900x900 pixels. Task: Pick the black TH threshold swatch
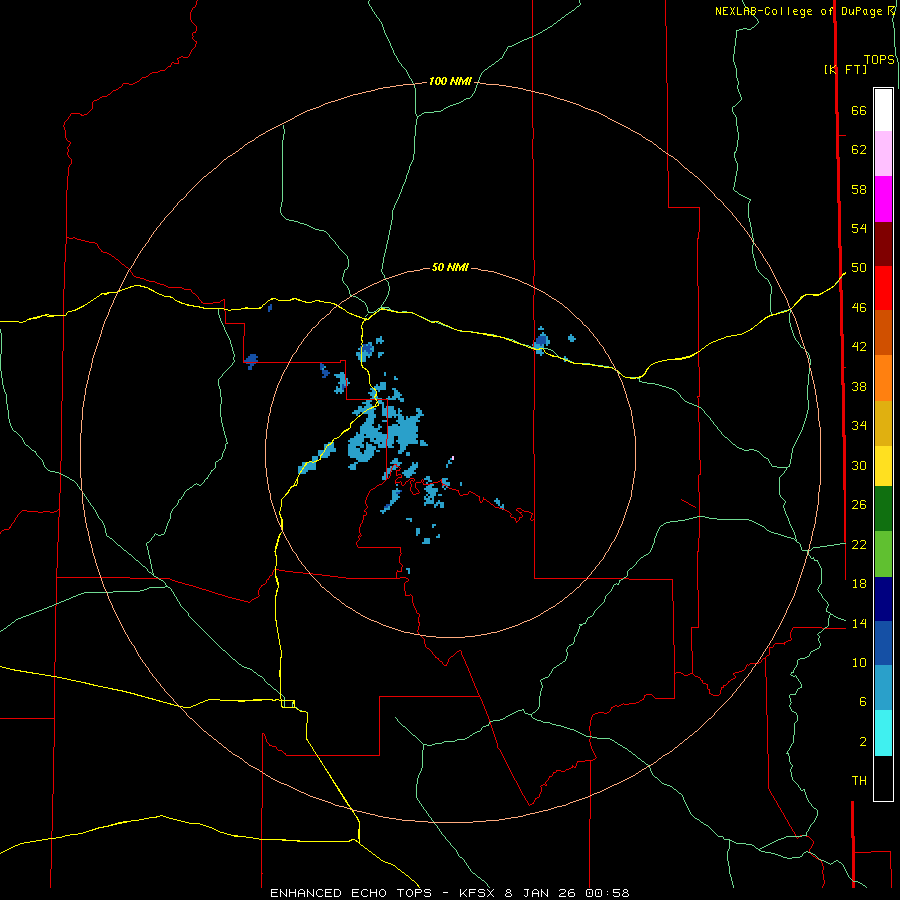(x=883, y=778)
